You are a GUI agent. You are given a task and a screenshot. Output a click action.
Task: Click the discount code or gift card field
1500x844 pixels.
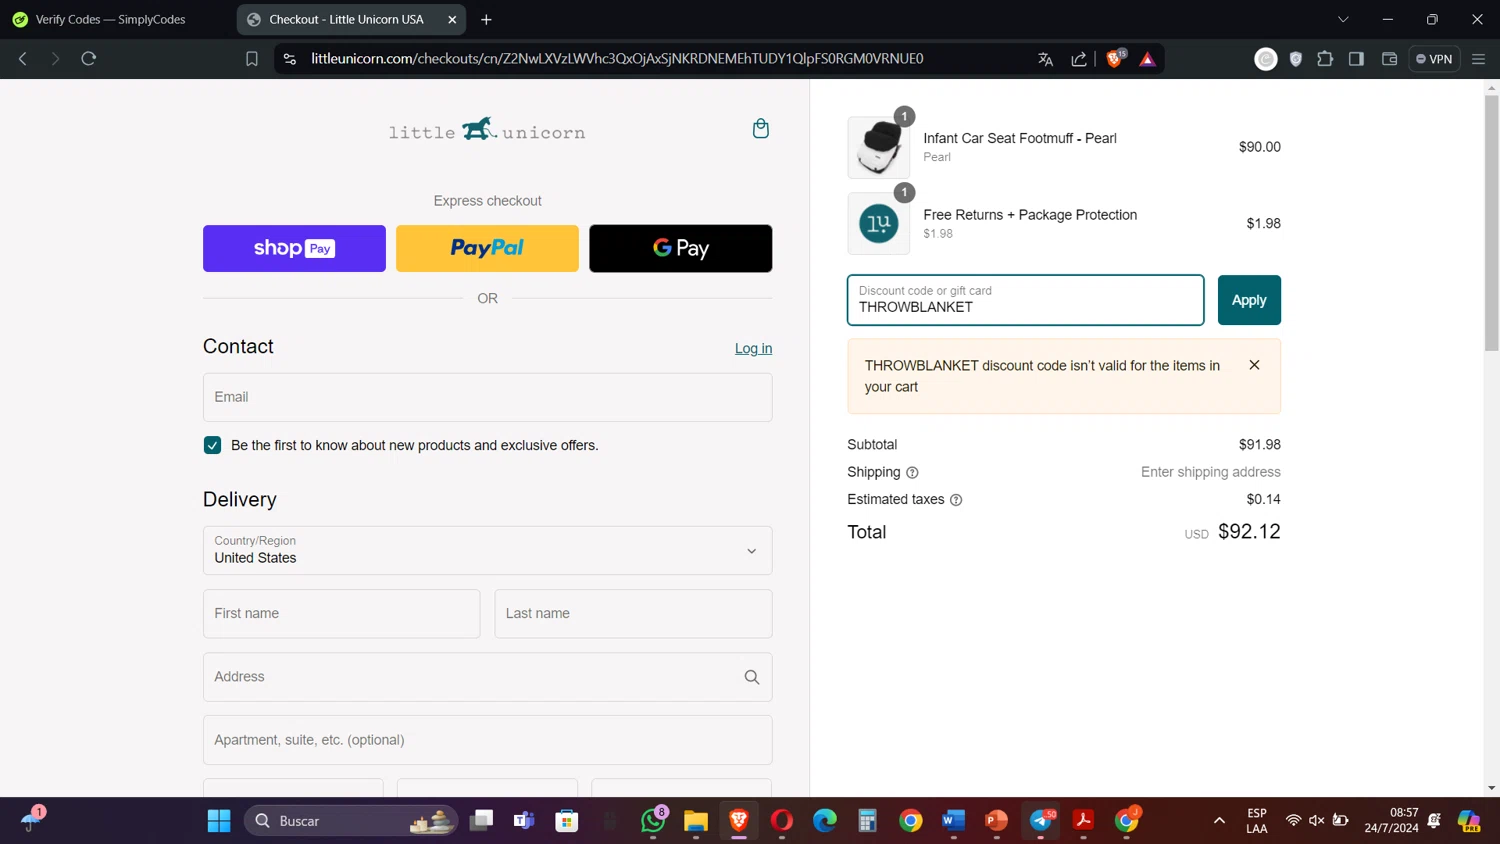point(1025,300)
